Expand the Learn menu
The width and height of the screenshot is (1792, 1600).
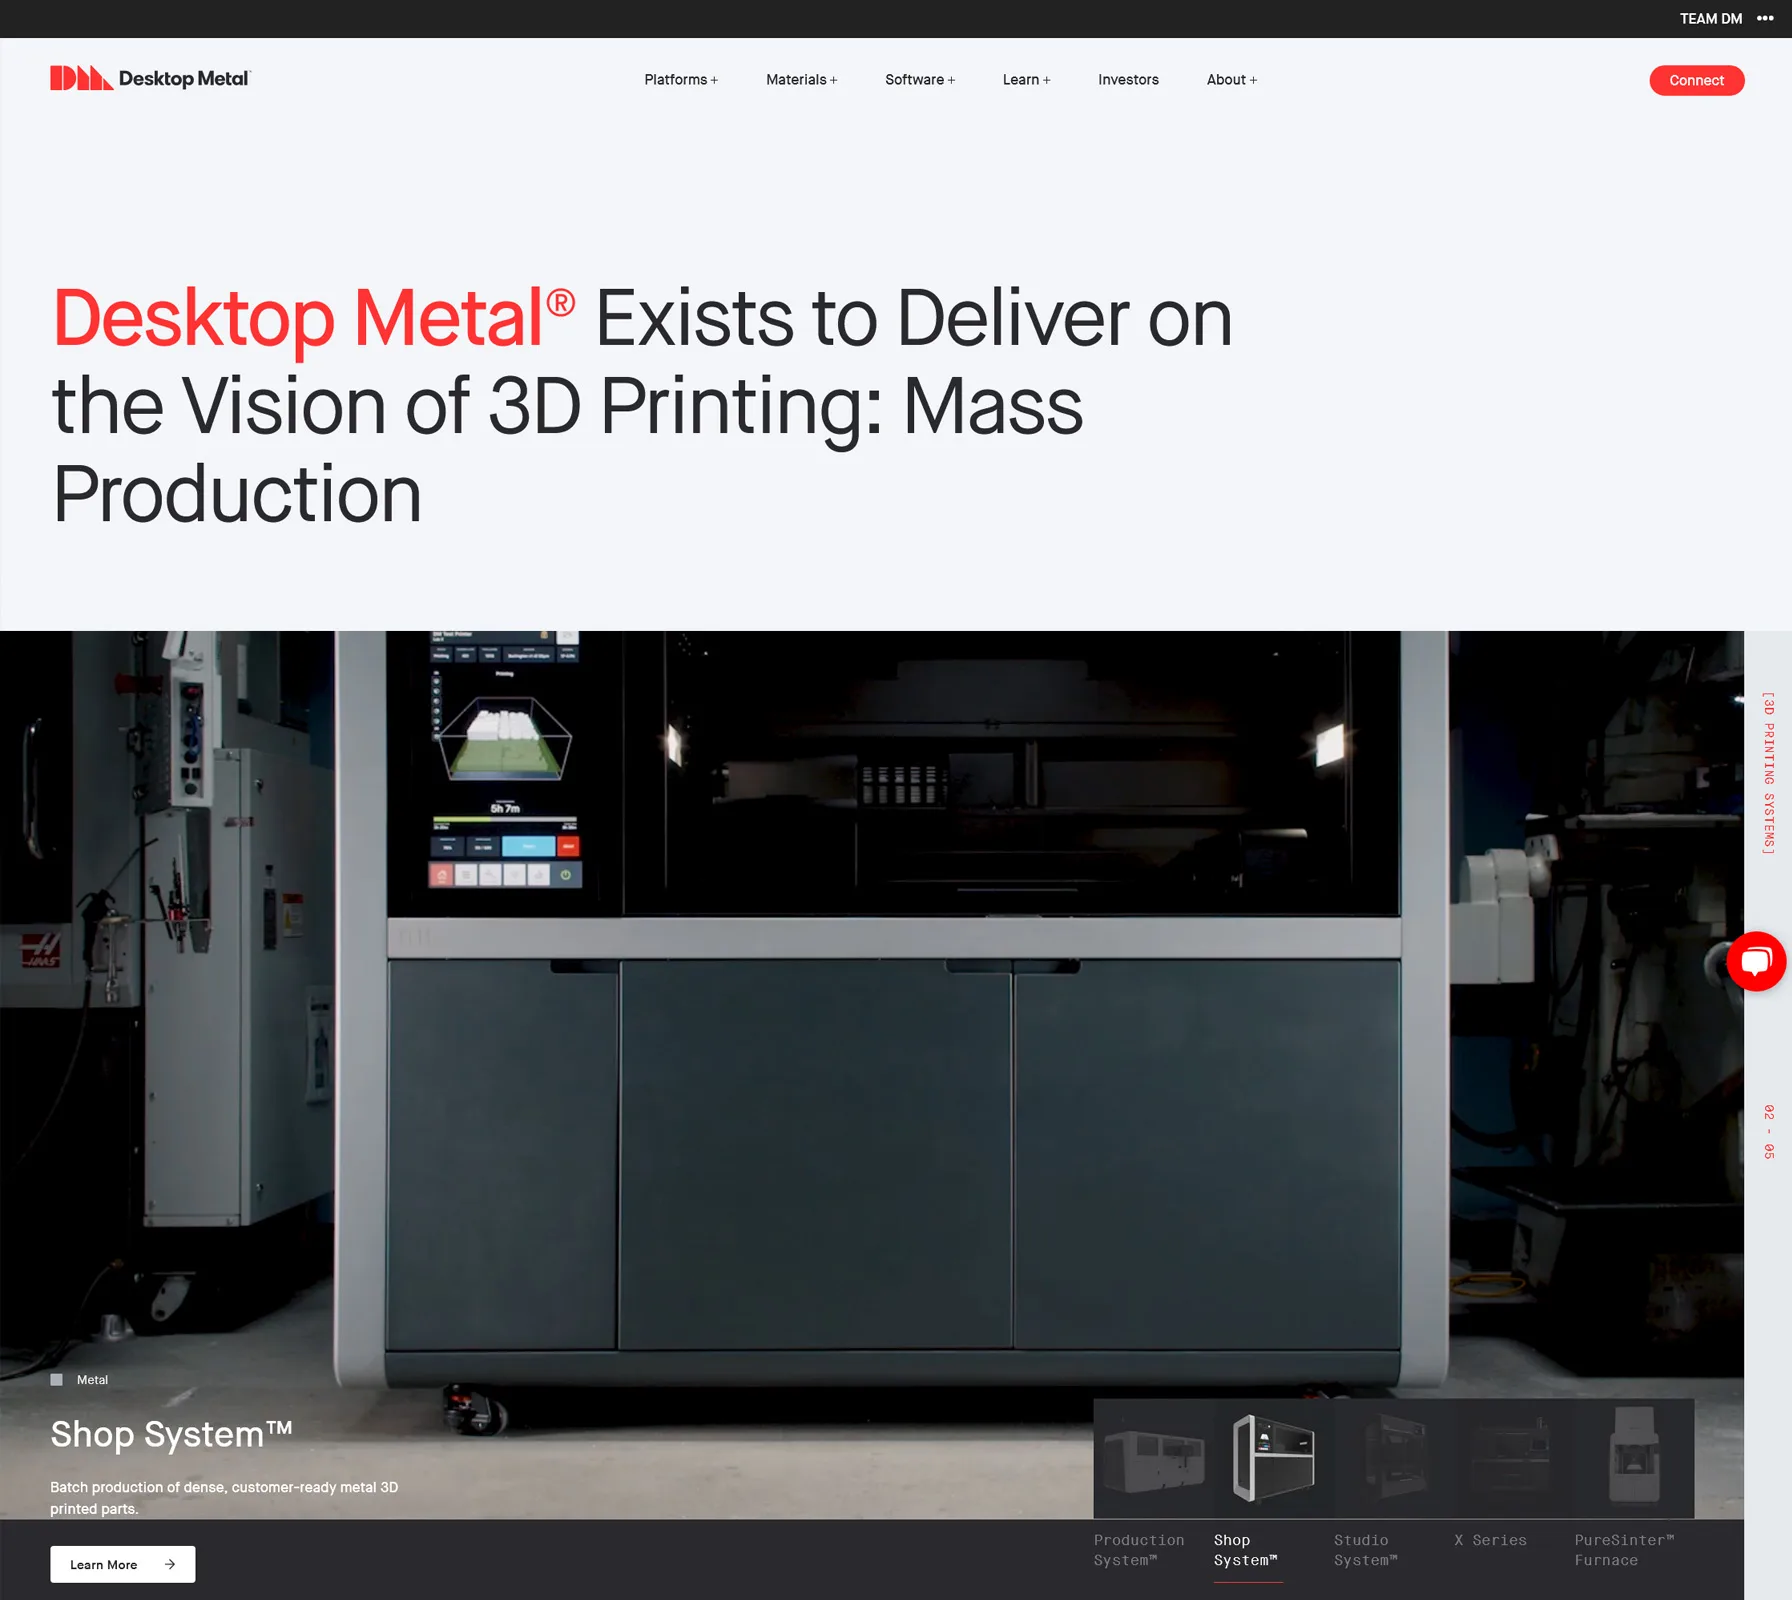(1027, 80)
